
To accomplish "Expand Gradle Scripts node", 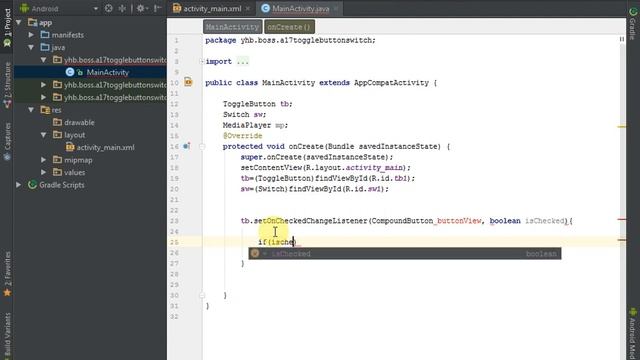I will pyautogui.click(x=19, y=185).
